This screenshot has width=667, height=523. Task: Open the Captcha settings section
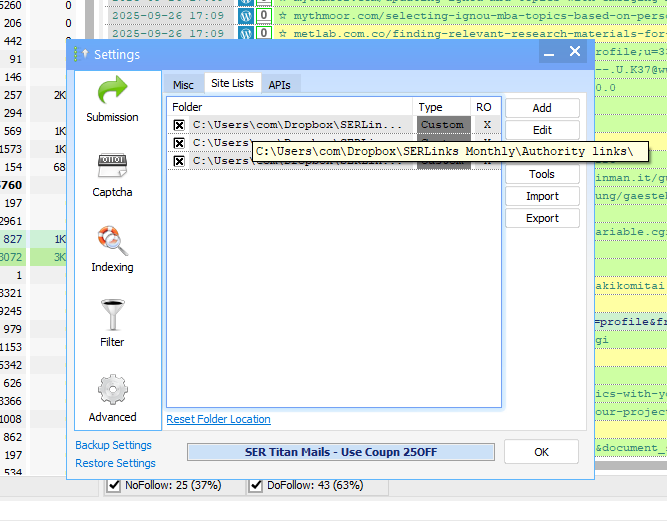(x=112, y=174)
